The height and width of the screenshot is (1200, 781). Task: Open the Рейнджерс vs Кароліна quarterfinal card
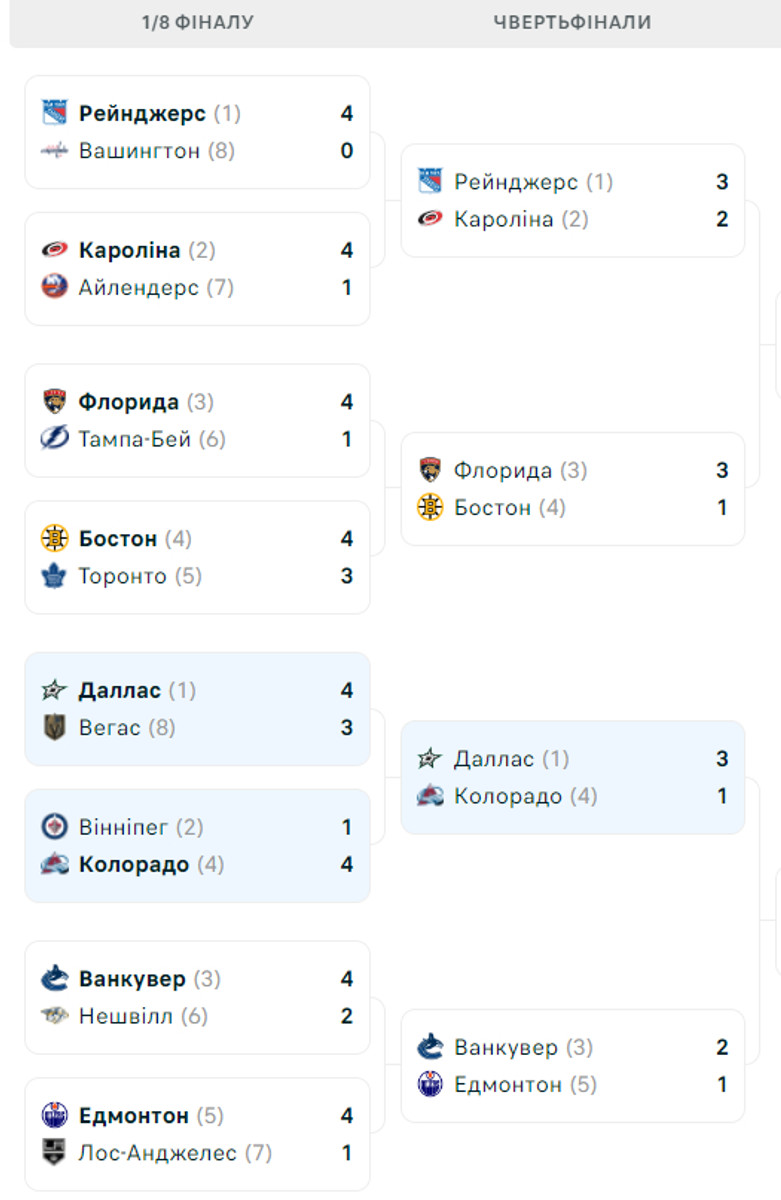(573, 200)
